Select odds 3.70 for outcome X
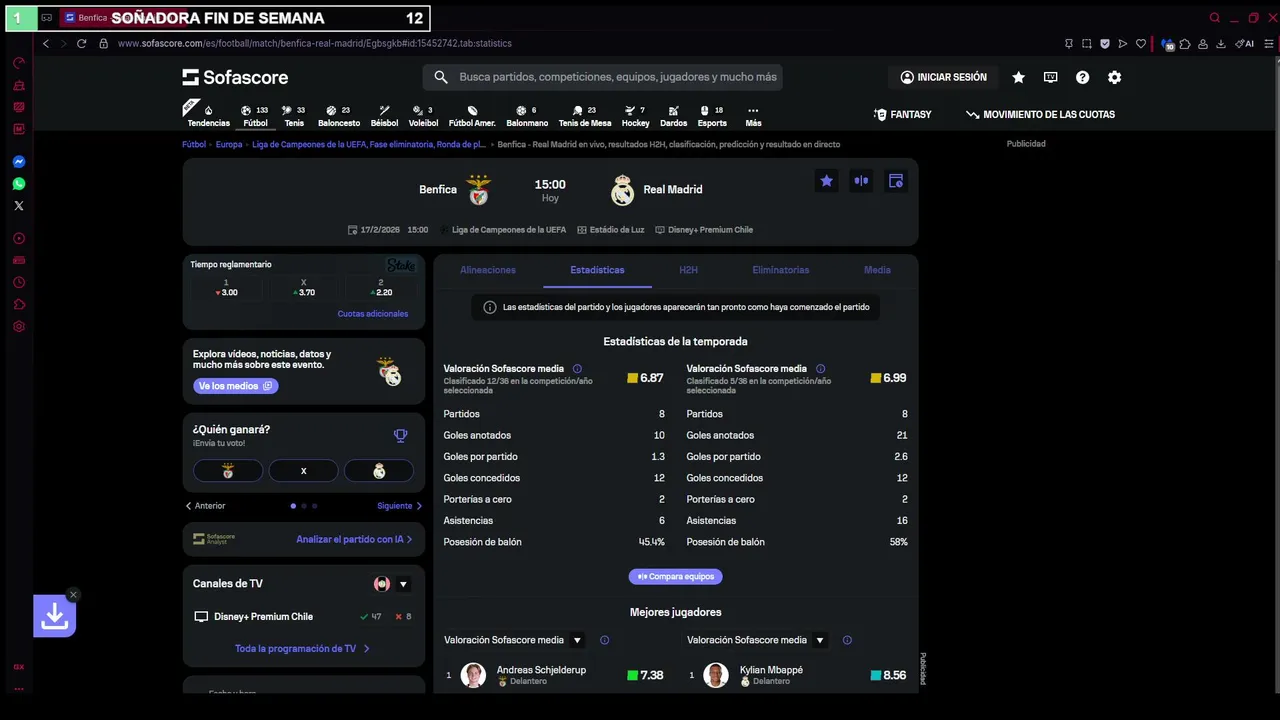 [304, 288]
